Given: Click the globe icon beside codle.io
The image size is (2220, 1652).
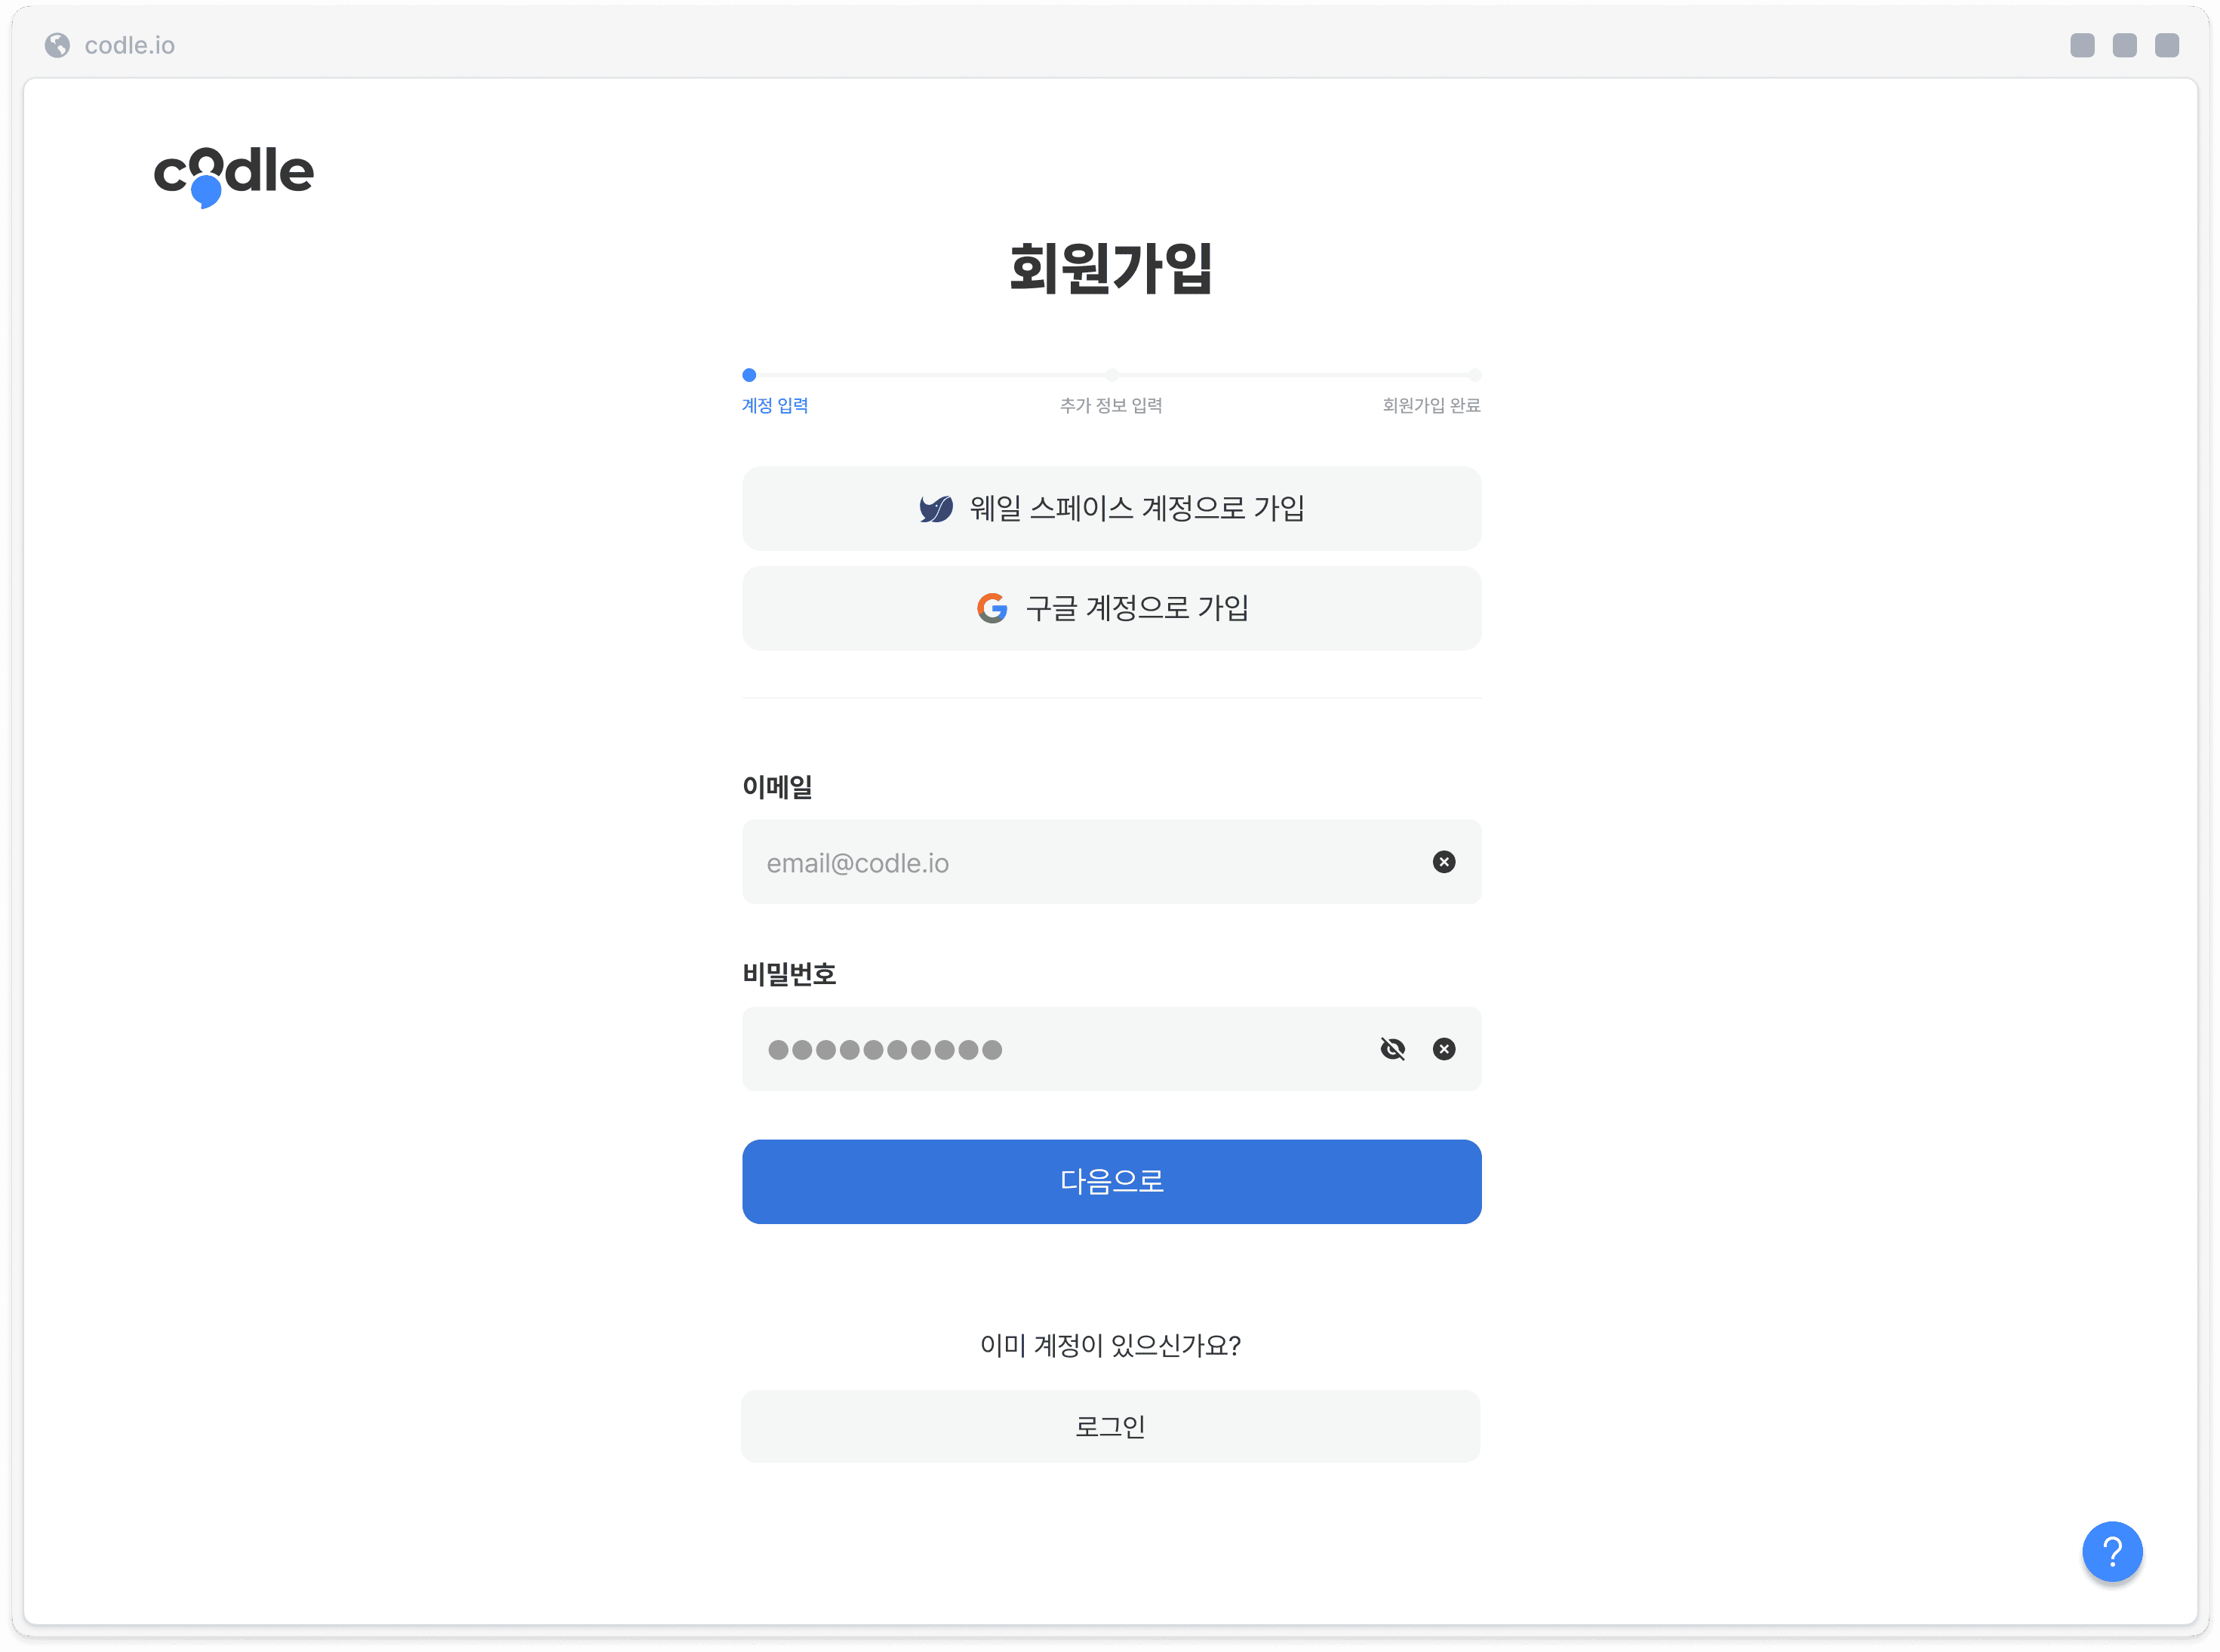Looking at the screenshot, I should (x=58, y=45).
